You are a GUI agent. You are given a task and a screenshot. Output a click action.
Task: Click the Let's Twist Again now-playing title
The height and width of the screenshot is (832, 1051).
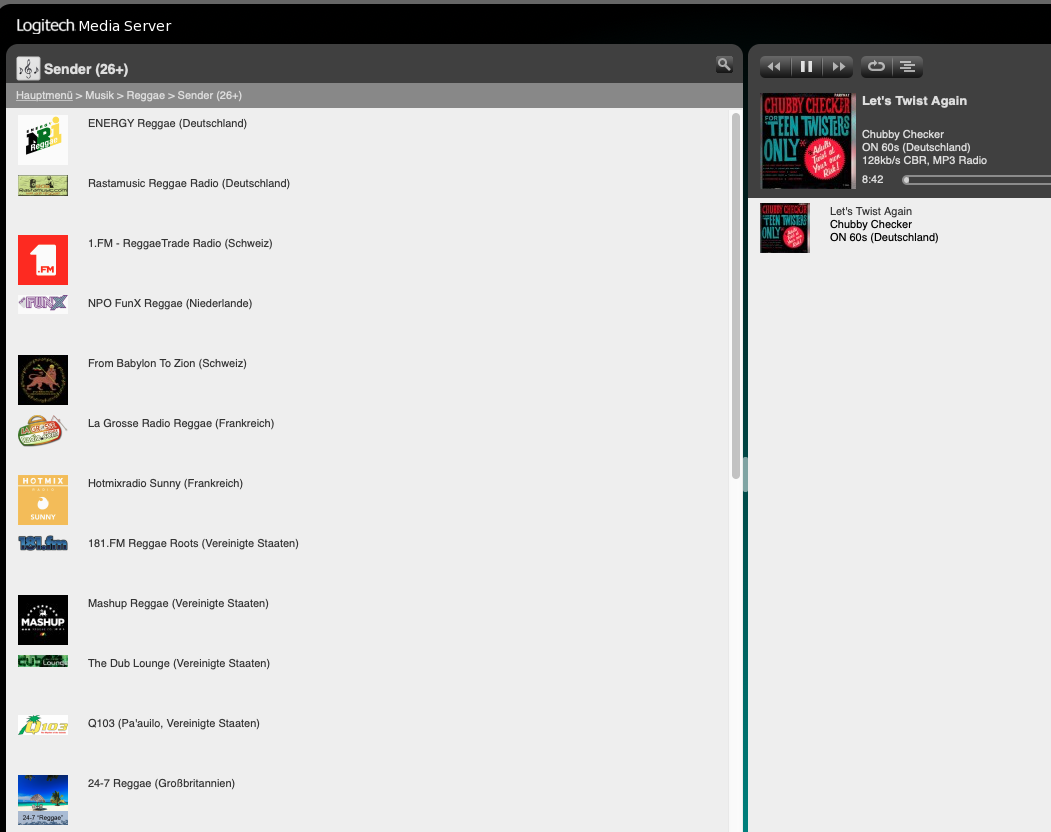[x=914, y=101]
